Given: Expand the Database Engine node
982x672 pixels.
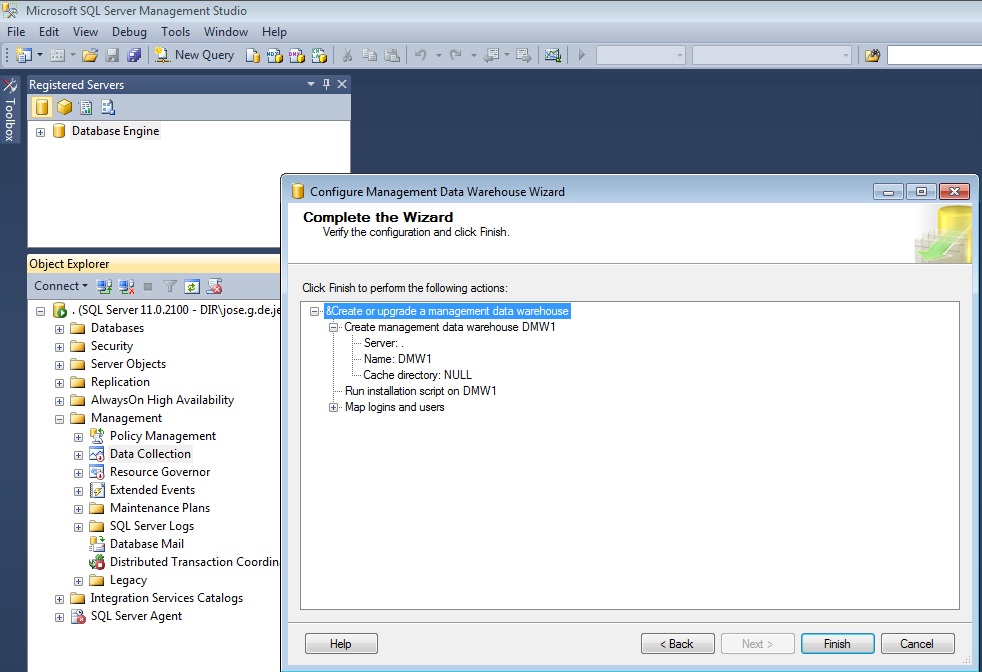Looking at the screenshot, I should click(x=41, y=132).
